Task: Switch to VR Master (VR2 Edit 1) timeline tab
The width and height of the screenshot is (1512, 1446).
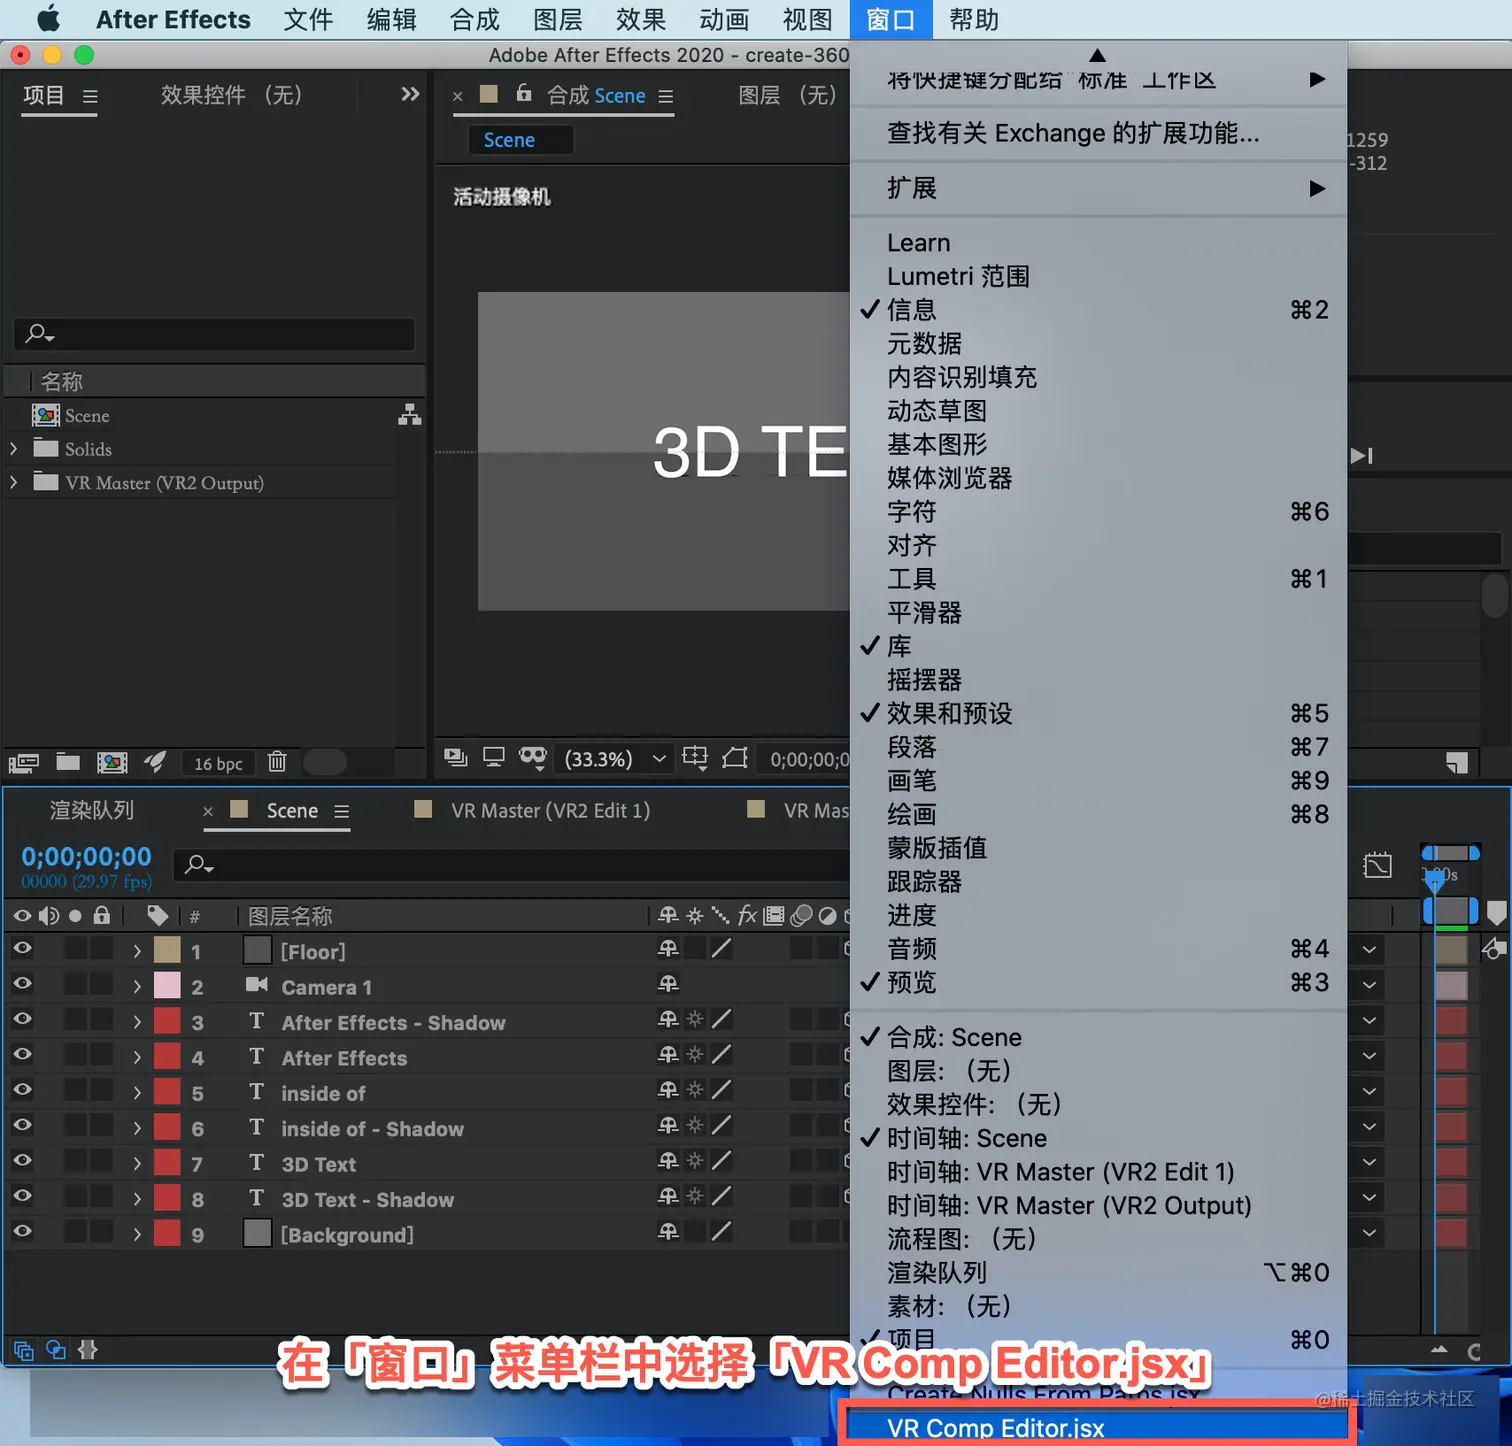Action: point(550,811)
